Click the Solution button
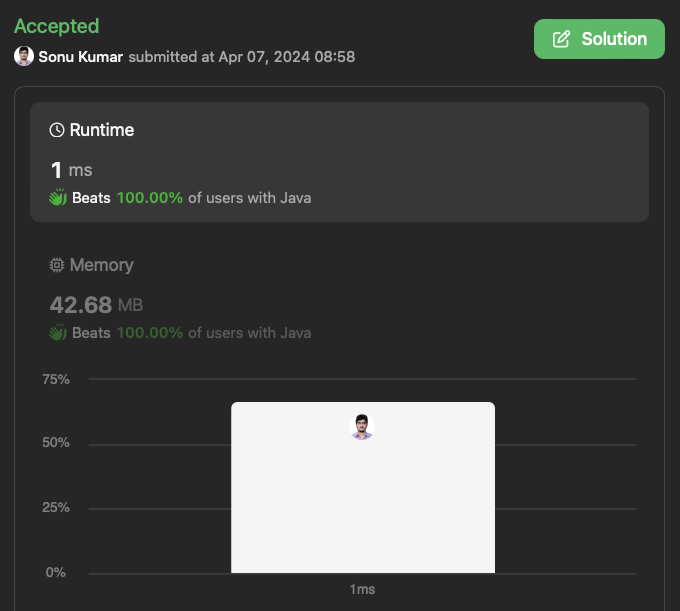680x611 pixels. [x=599, y=39]
